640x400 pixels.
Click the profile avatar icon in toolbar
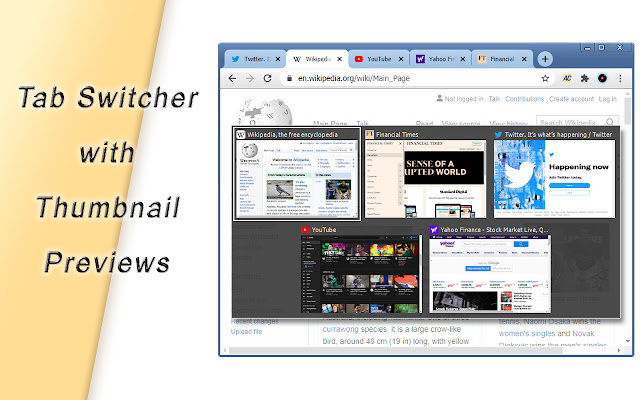(602, 78)
